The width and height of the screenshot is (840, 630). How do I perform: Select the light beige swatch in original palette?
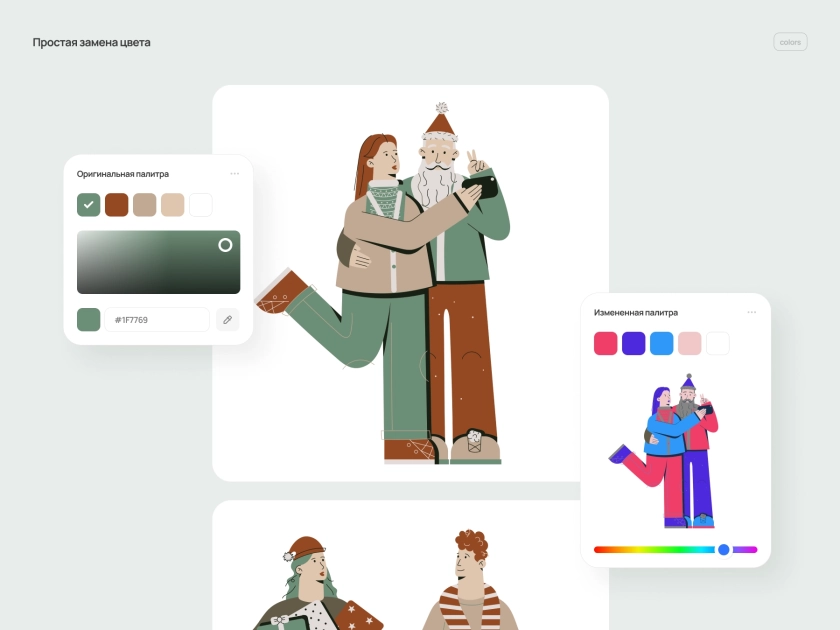coord(172,205)
